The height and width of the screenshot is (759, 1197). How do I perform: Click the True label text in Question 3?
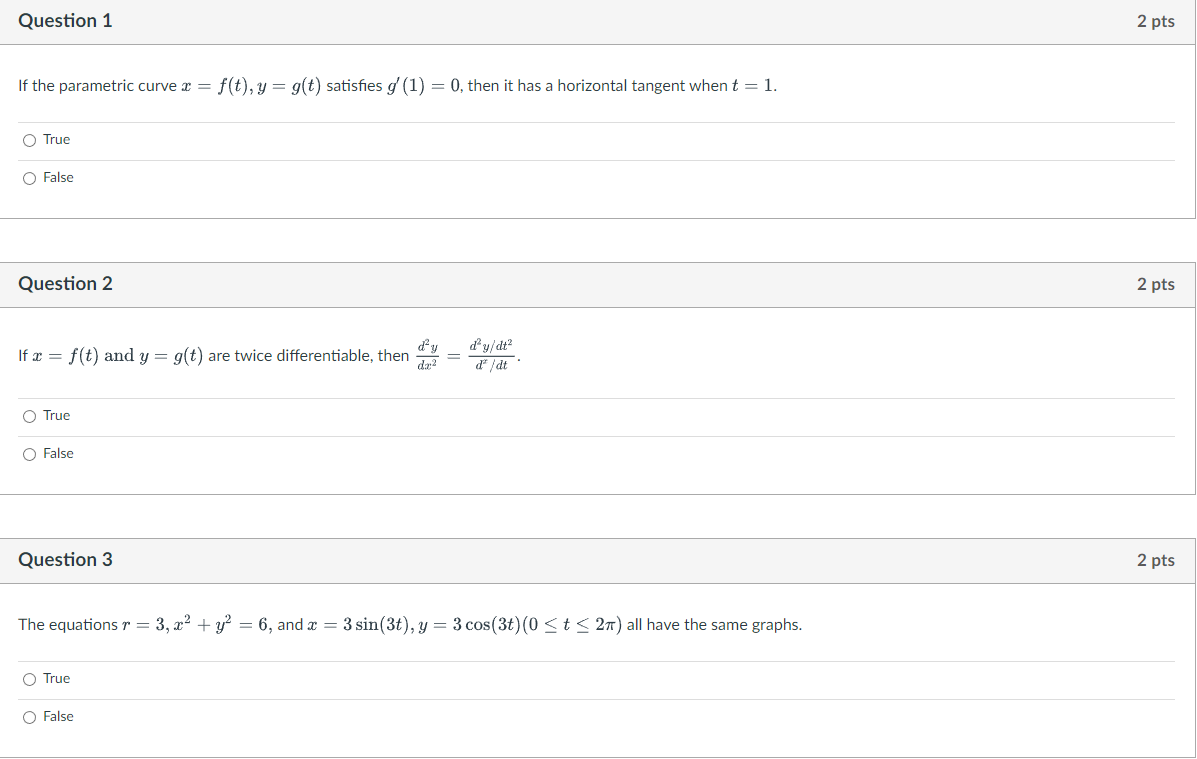(57, 678)
